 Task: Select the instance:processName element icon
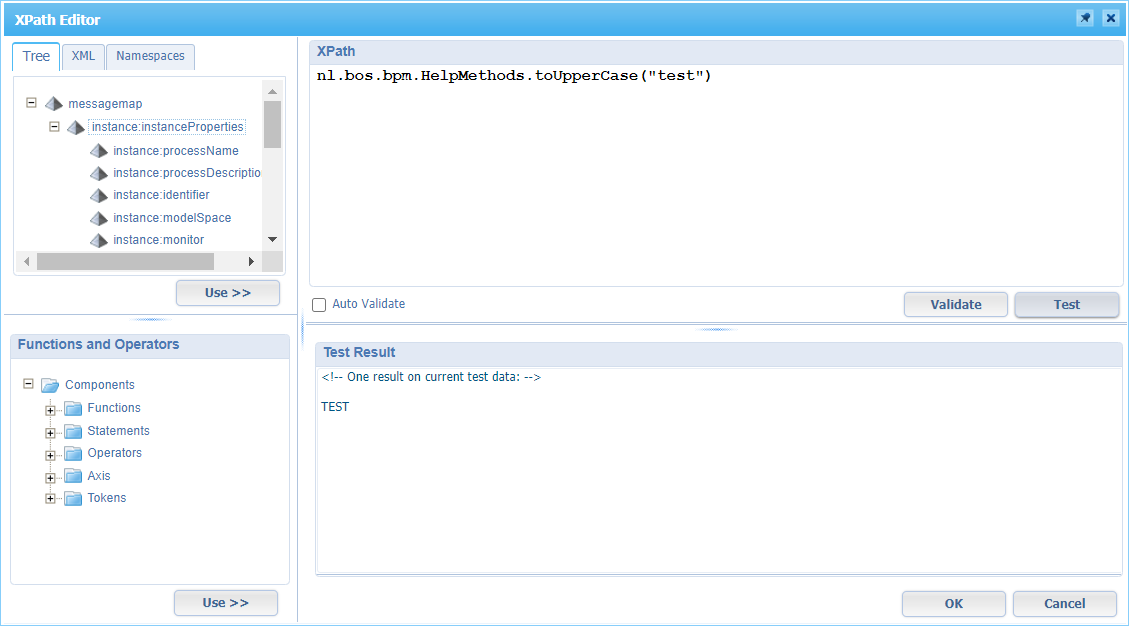(98, 150)
